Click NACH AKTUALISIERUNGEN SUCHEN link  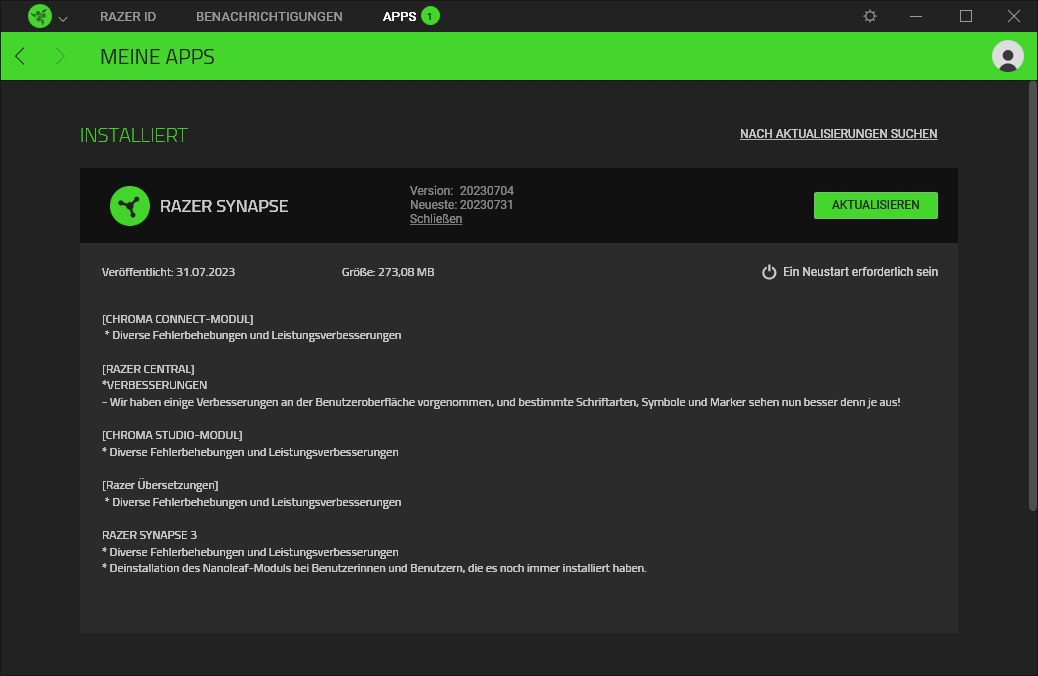coord(838,134)
